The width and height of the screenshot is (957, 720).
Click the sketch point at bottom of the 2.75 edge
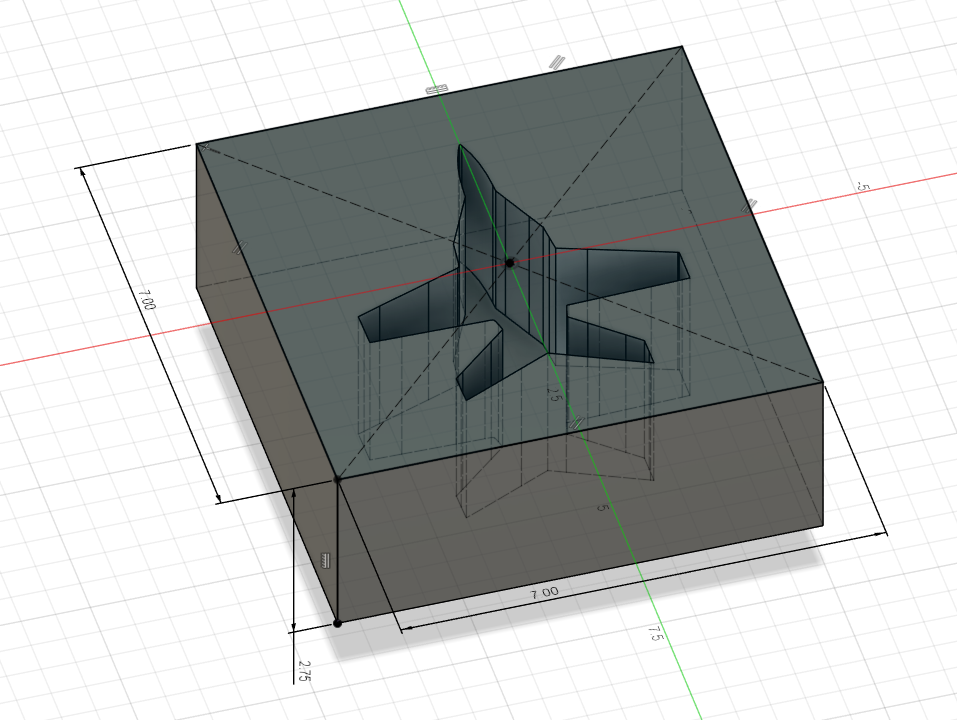click(x=338, y=623)
